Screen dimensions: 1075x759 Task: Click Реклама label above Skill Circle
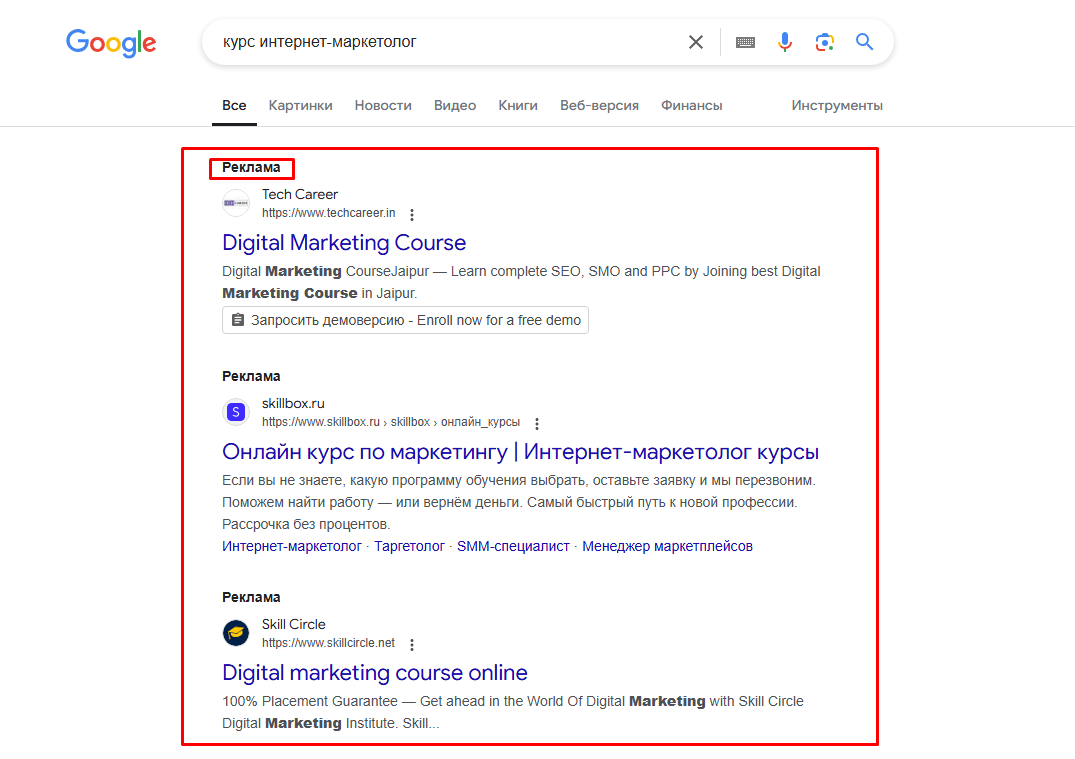tap(251, 597)
